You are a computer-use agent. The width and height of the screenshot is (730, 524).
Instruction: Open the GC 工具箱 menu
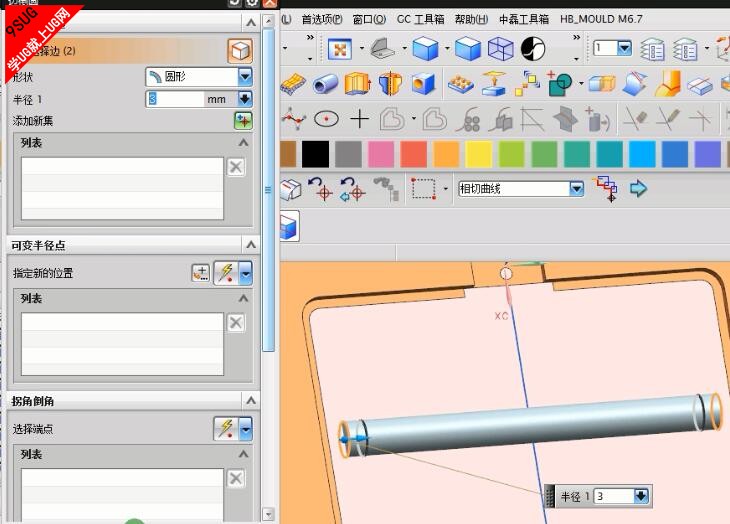(420, 19)
